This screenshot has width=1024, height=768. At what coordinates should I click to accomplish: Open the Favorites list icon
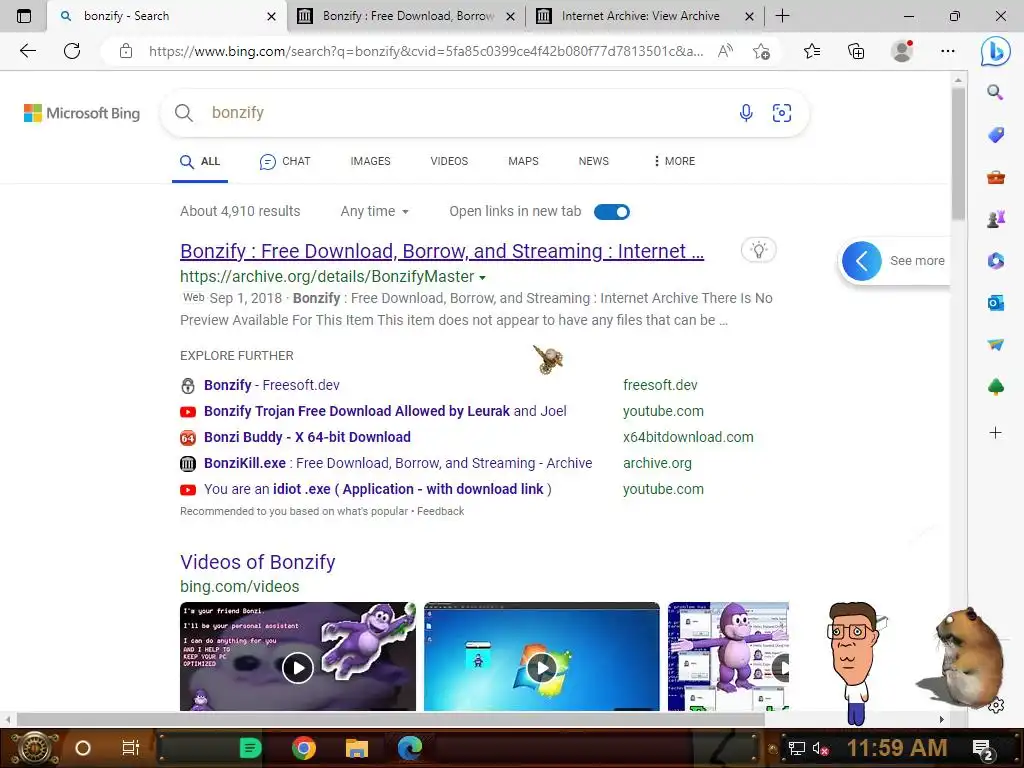(812, 51)
